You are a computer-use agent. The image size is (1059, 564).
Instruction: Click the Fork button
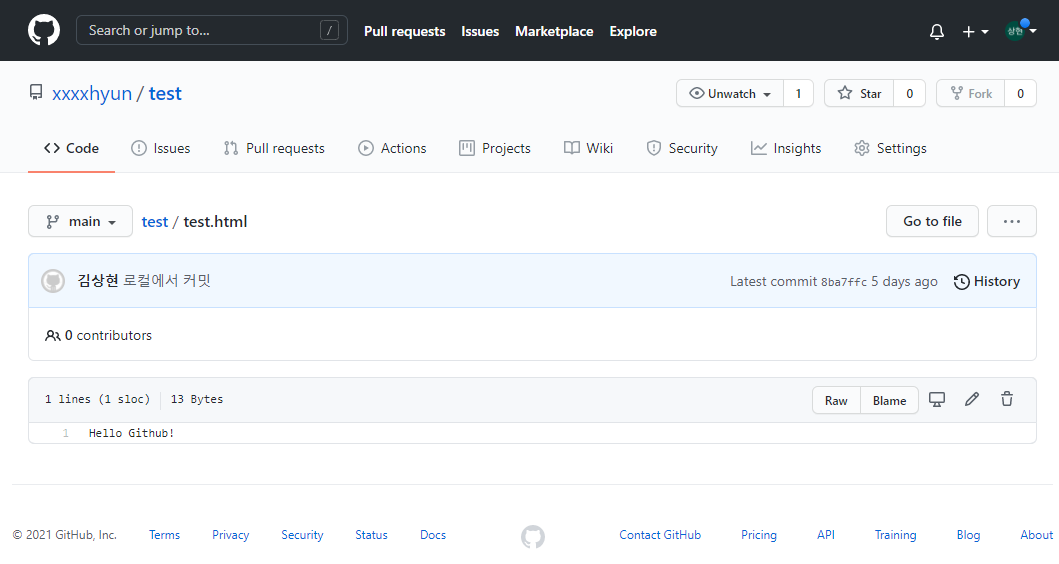(971, 93)
